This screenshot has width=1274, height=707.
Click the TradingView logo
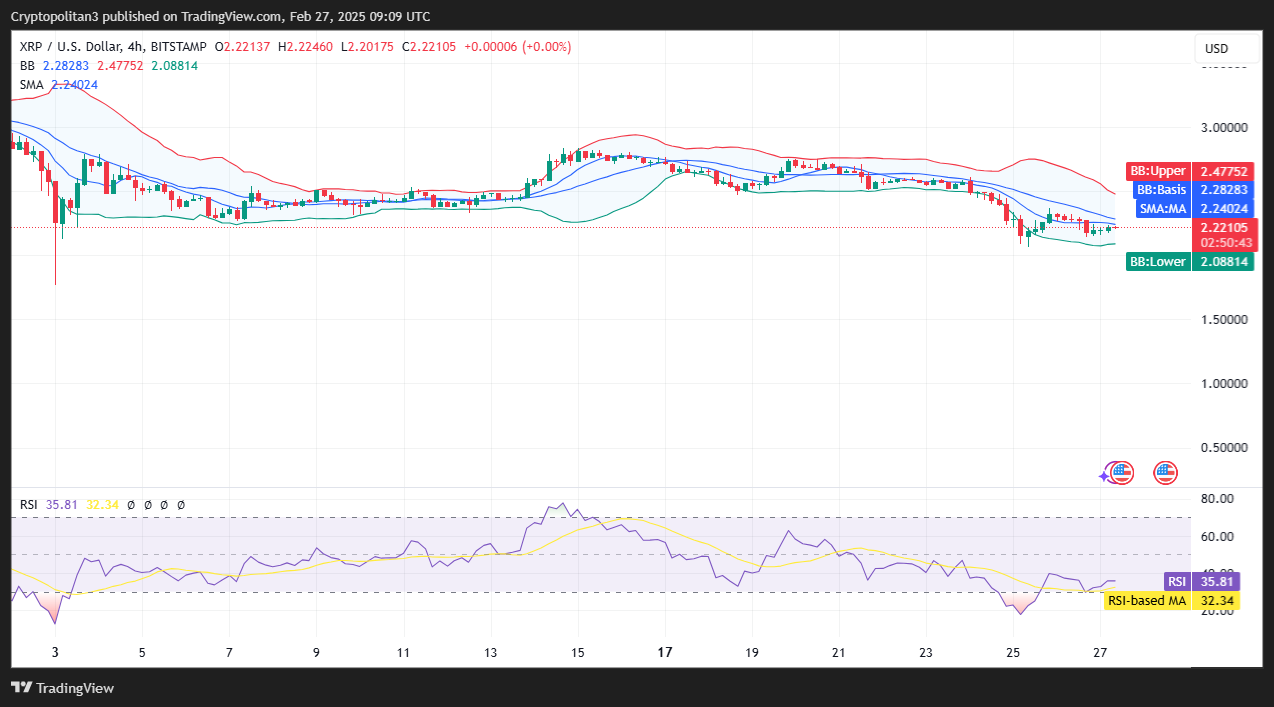coord(62,688)
